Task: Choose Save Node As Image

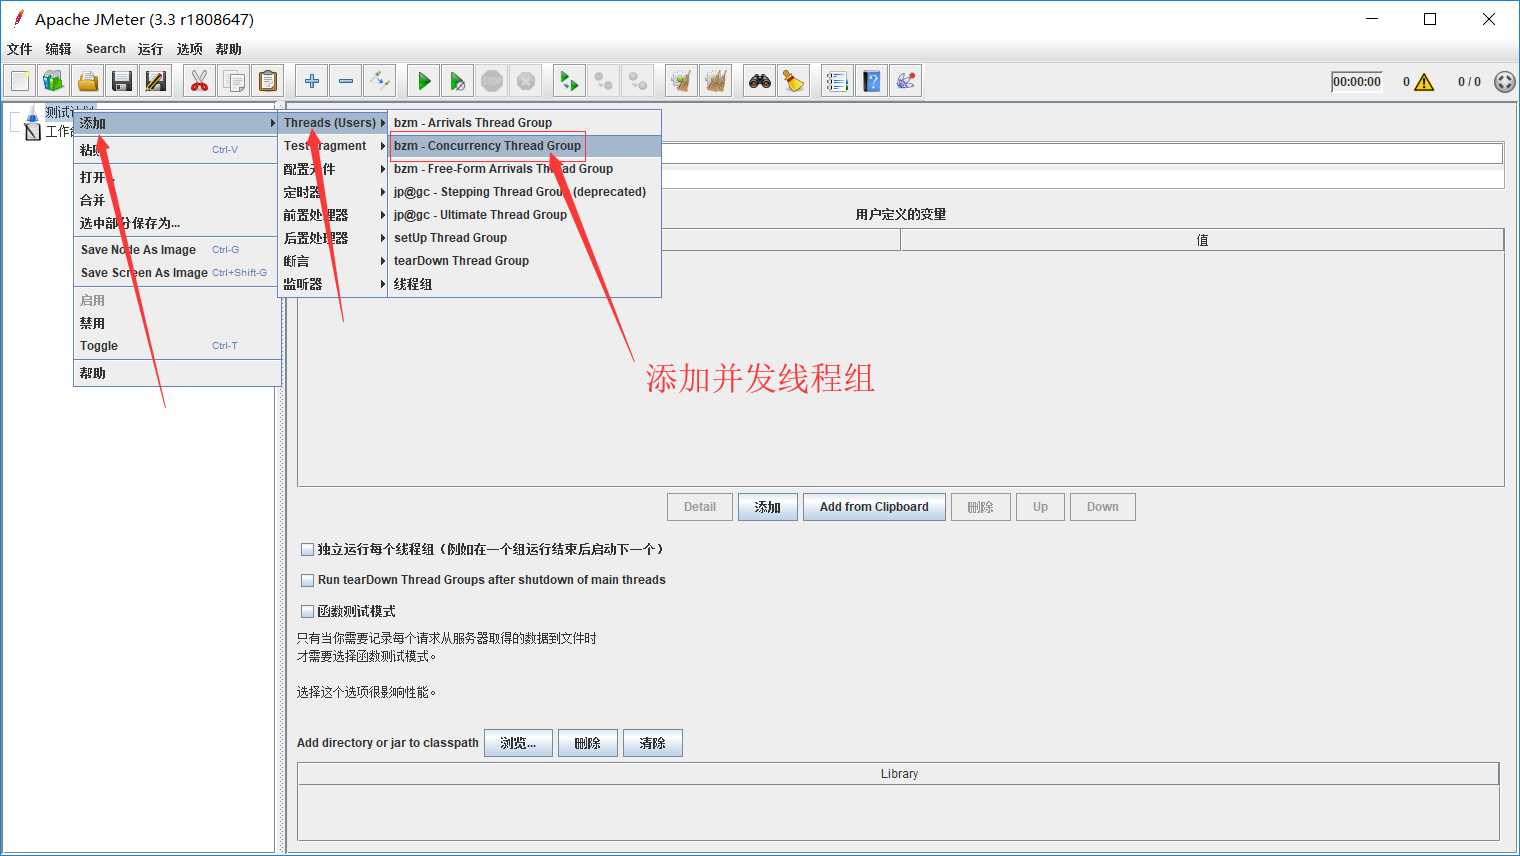Action: tap(177, 250)
